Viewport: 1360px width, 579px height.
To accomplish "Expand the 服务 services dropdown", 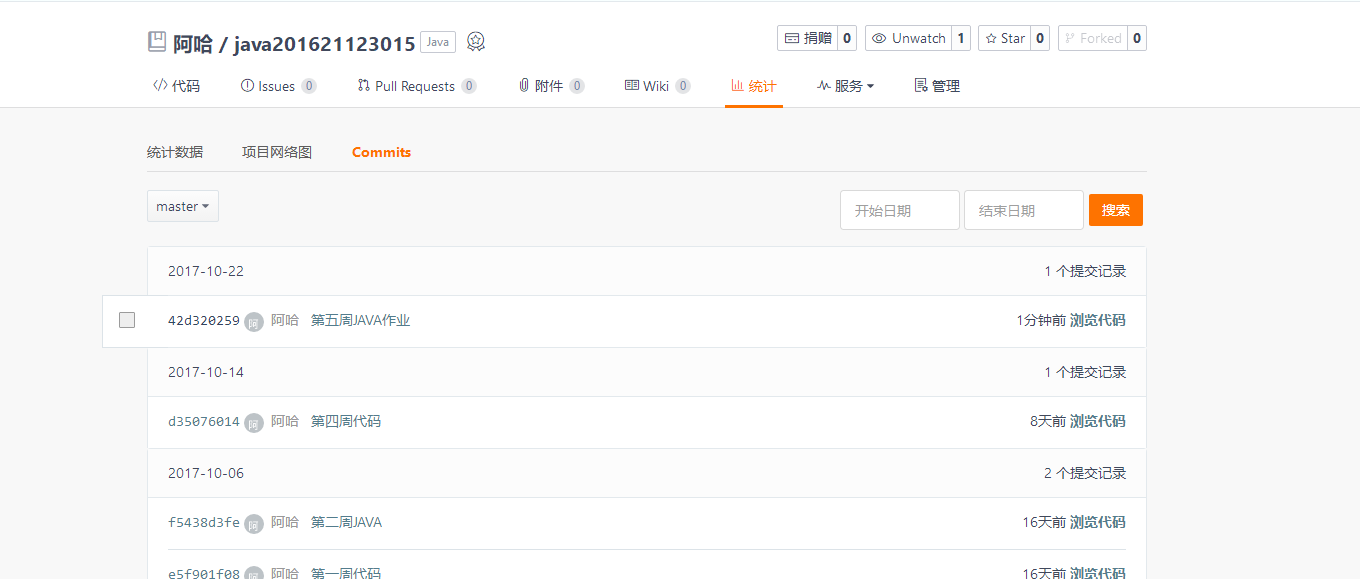I will [x=845, y=86].
